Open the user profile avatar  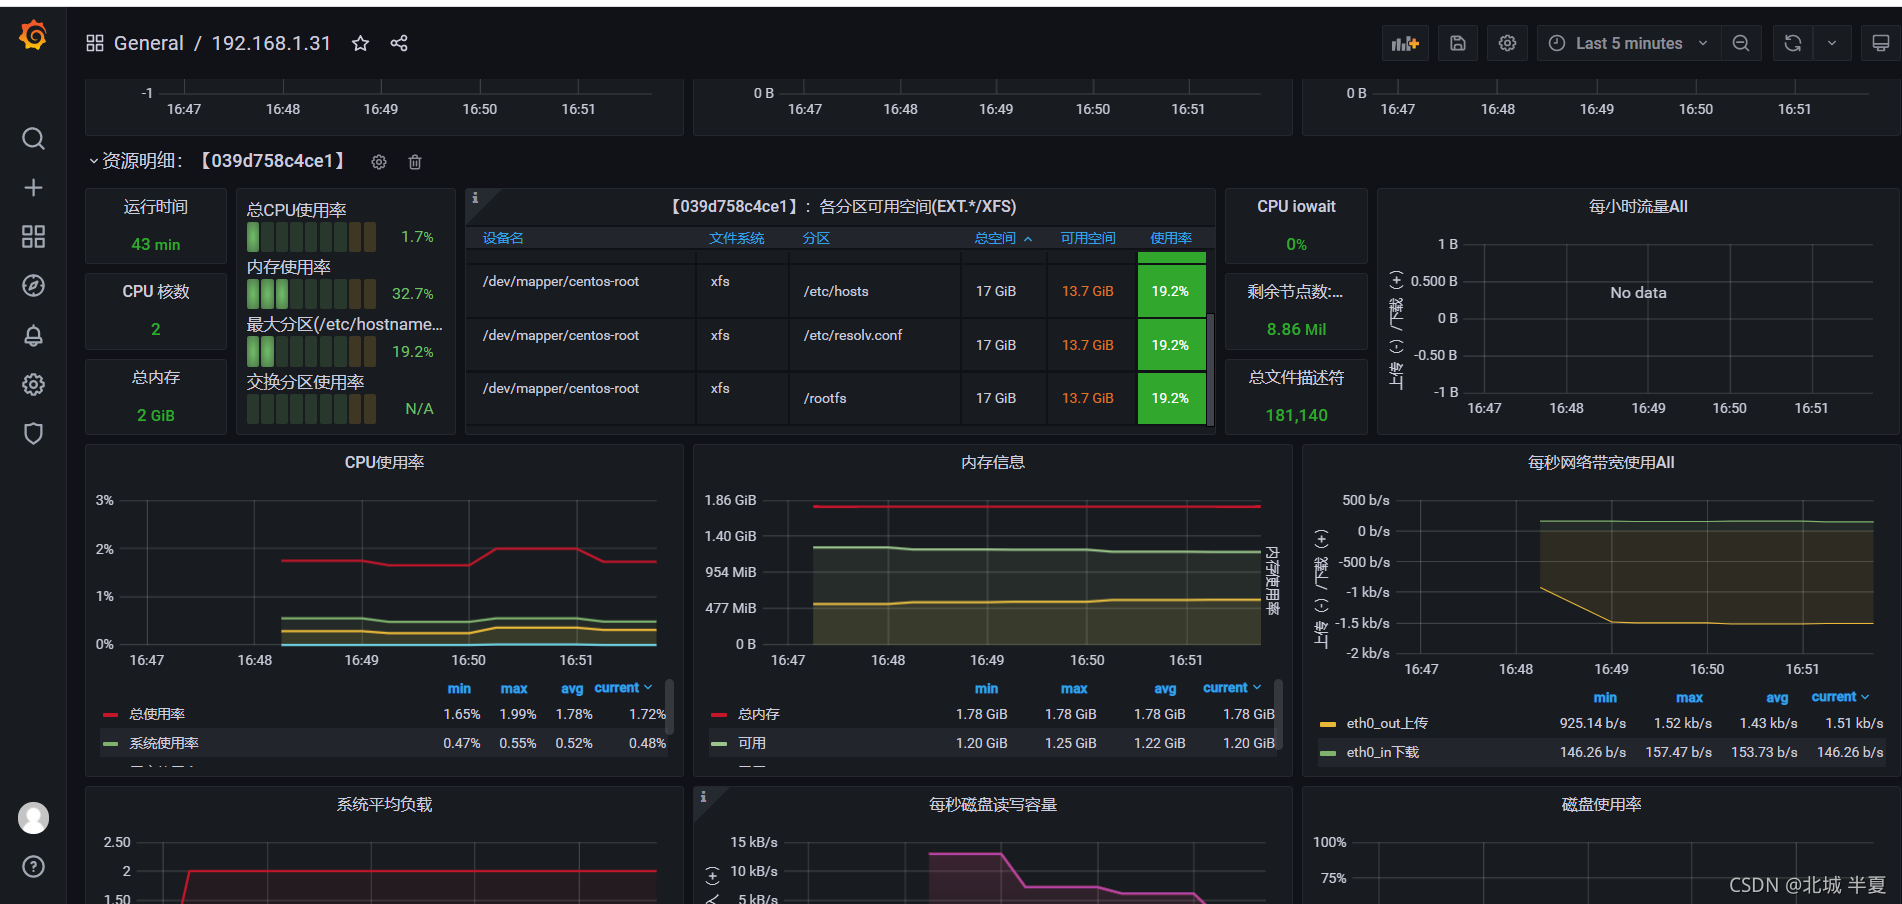pos(33,818)
